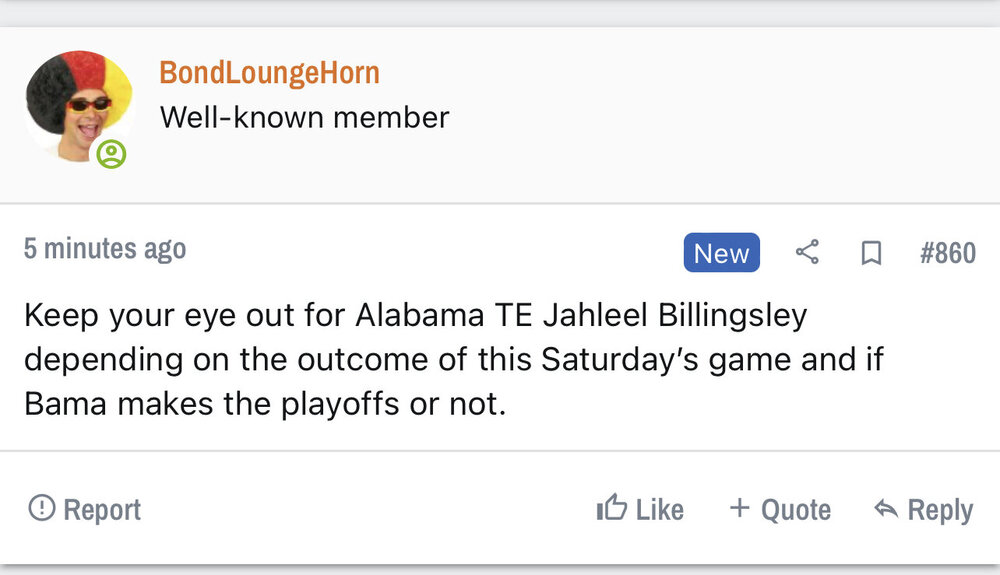Open BondLoungeHorn's profile via username
Image resolution: width=1000 pixels, height=575 pixels.
tap(269, 73)
